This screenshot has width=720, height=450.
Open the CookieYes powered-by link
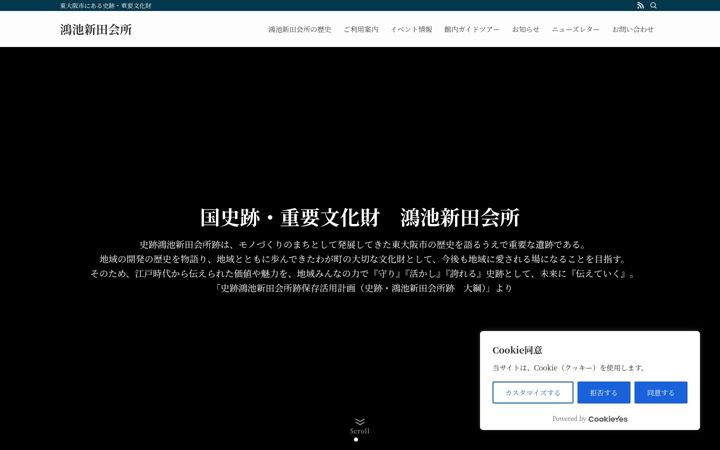[608, 419]
